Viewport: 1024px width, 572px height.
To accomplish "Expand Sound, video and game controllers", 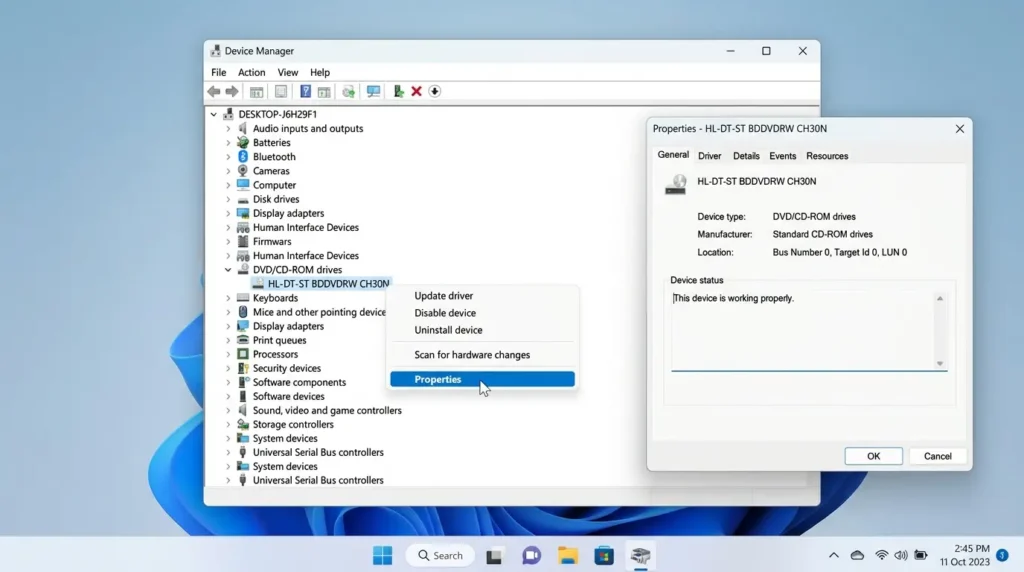I will (228, 411).
